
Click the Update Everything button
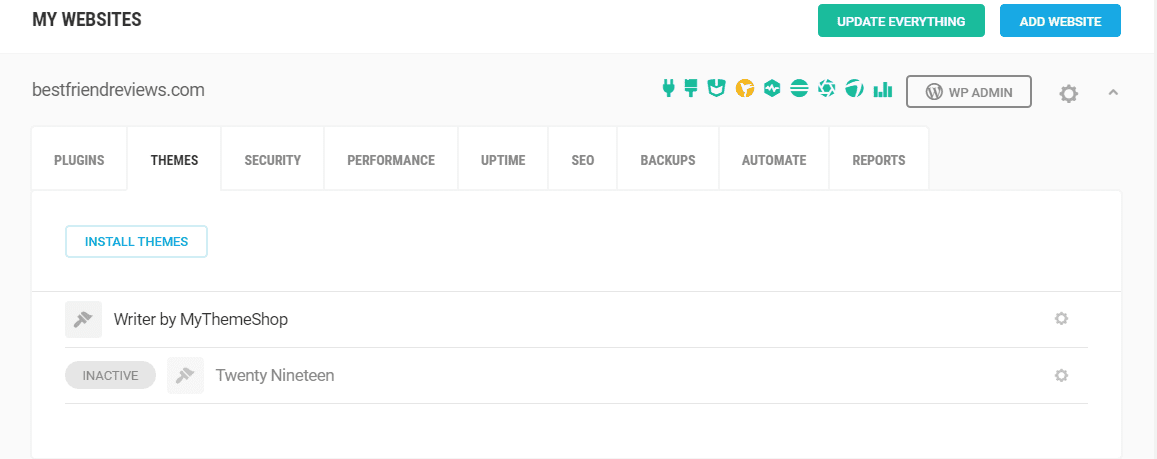(x=901, y=21)
